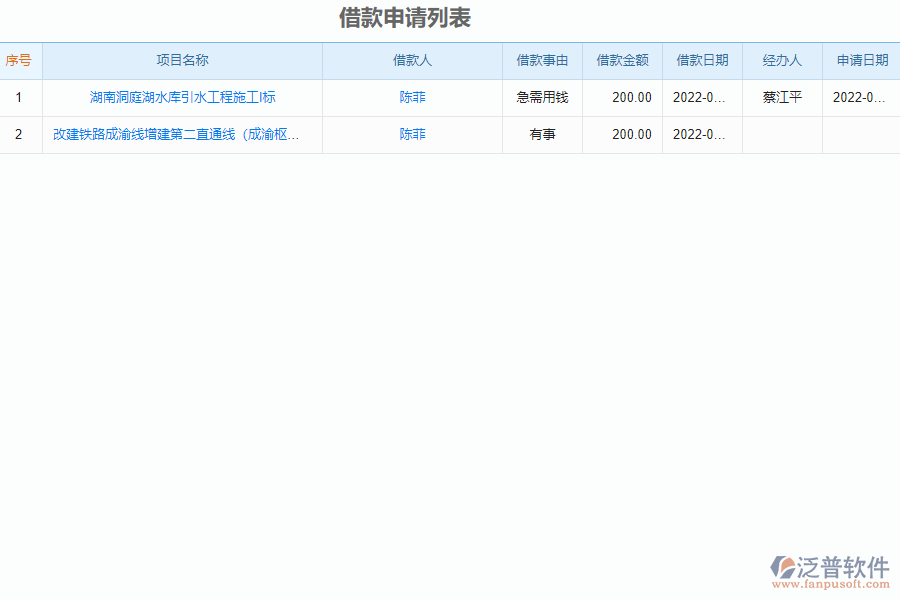Click borrower 陈菲 link in row 2
Image resolution: width=900 pixels, height=600 pixels.
(x=411, y=134)
